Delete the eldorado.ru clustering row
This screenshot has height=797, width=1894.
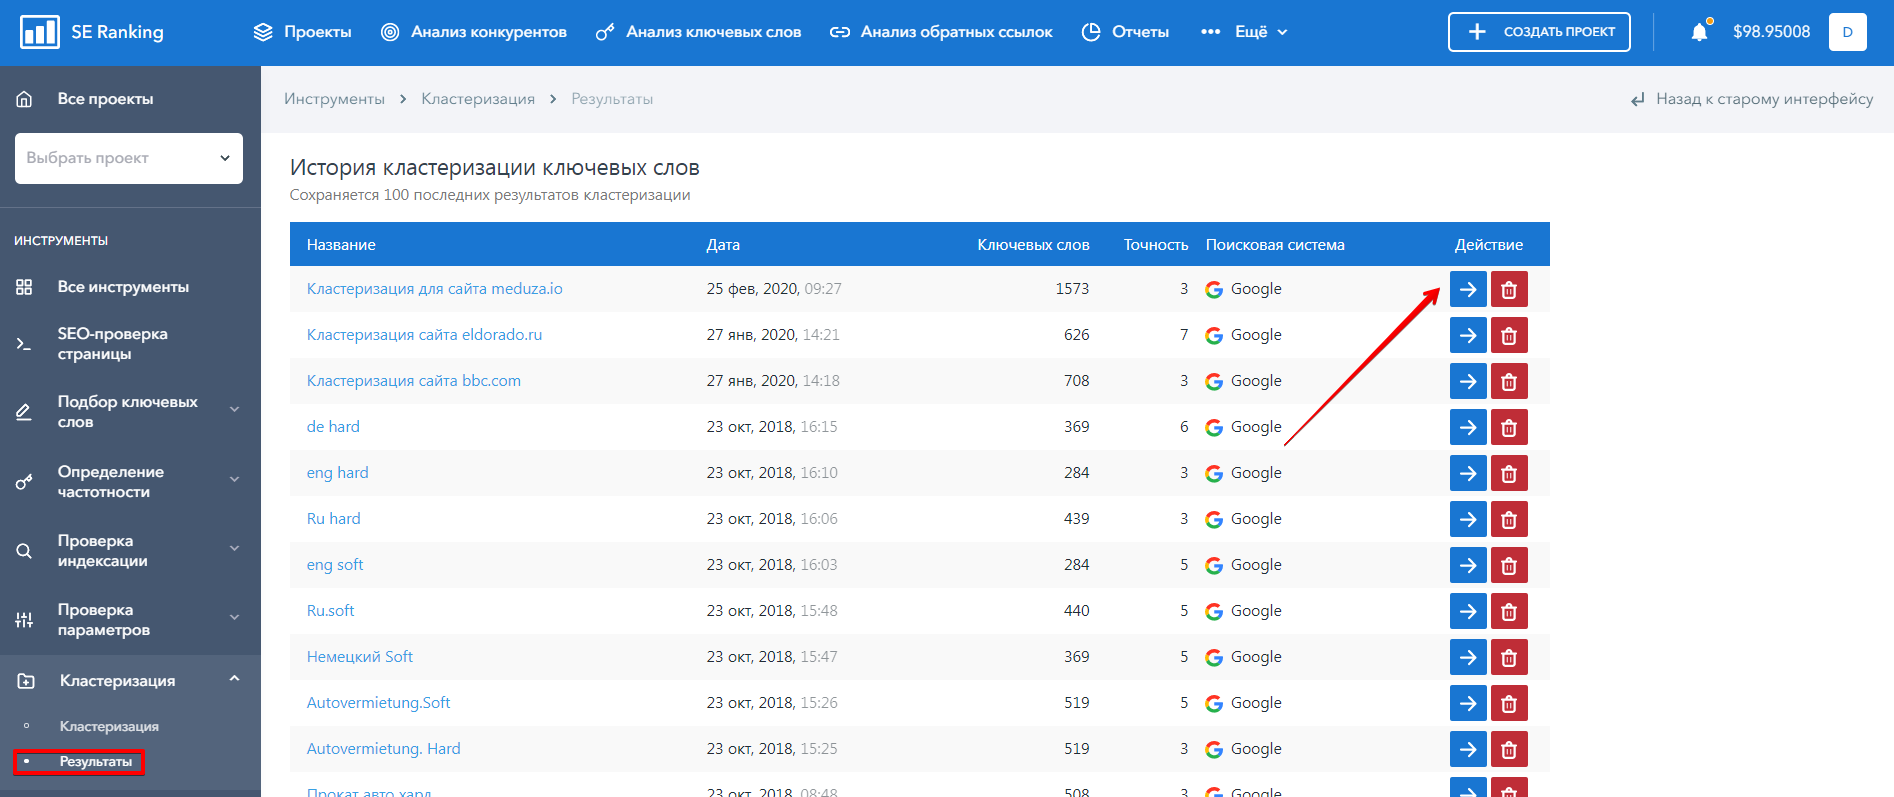click(1508, 335)
